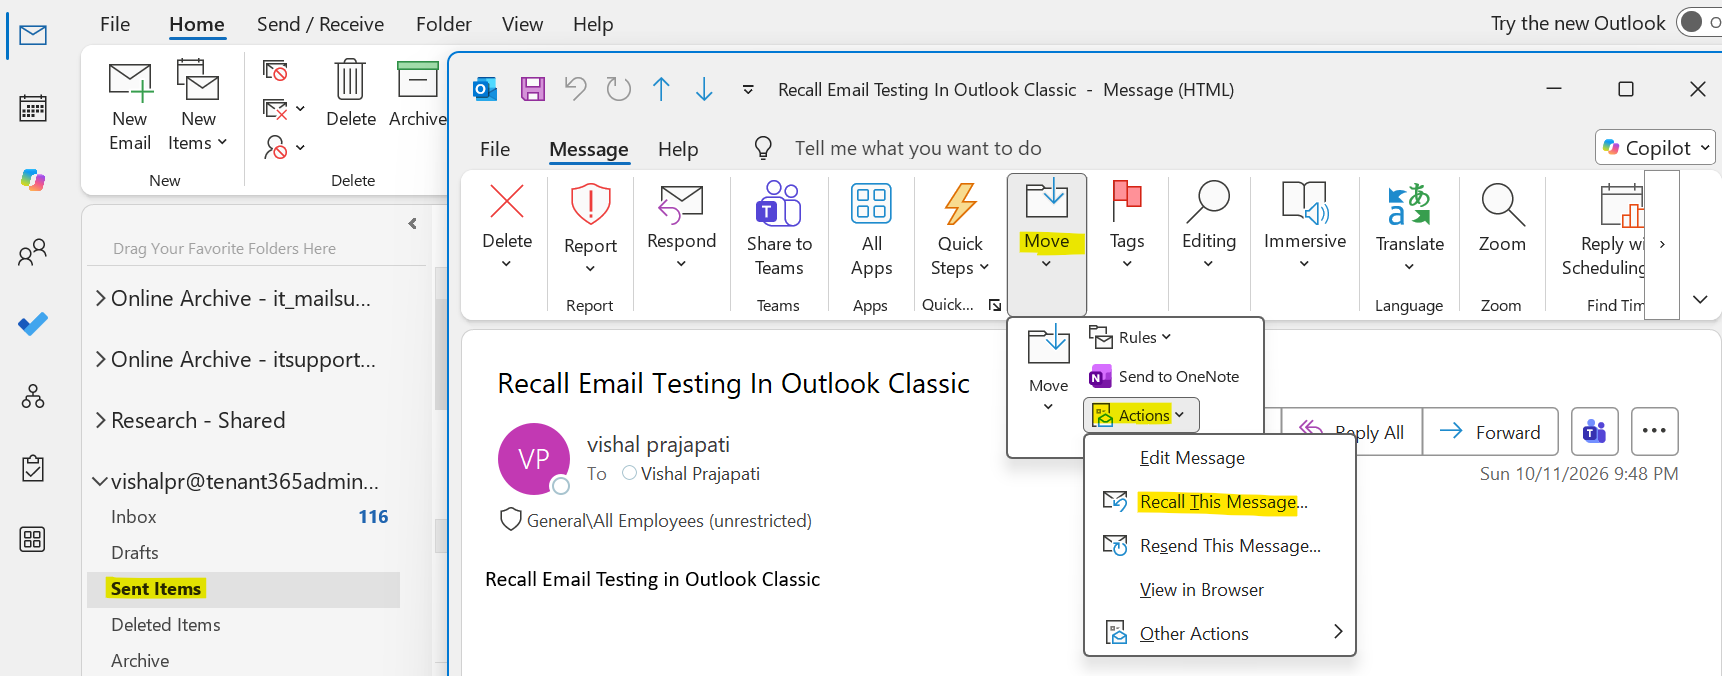Go to the previous item arrow

(661, 89)
